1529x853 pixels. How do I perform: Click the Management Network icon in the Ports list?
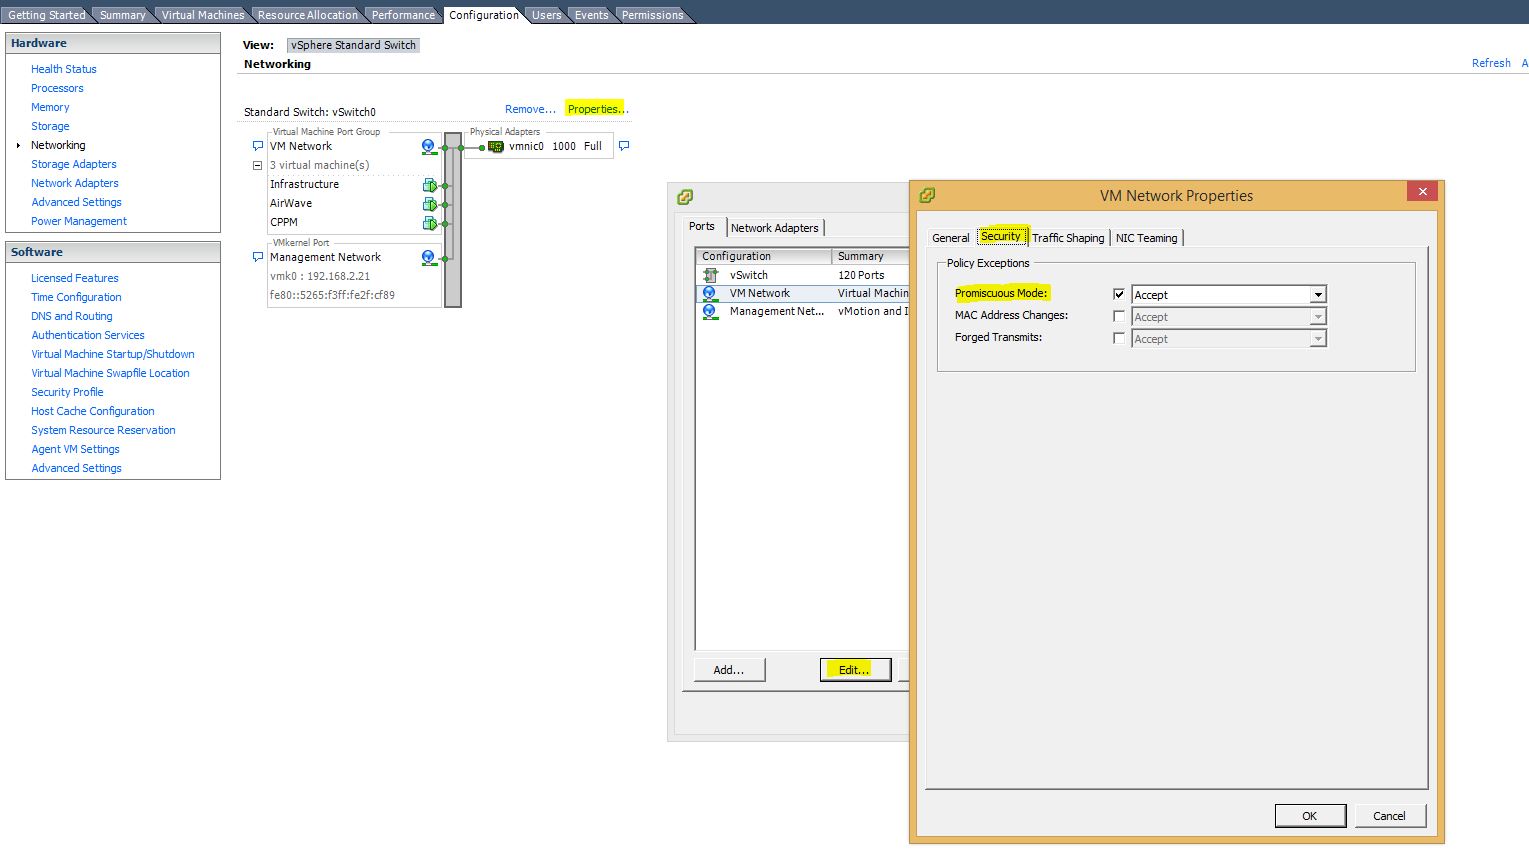710,311
